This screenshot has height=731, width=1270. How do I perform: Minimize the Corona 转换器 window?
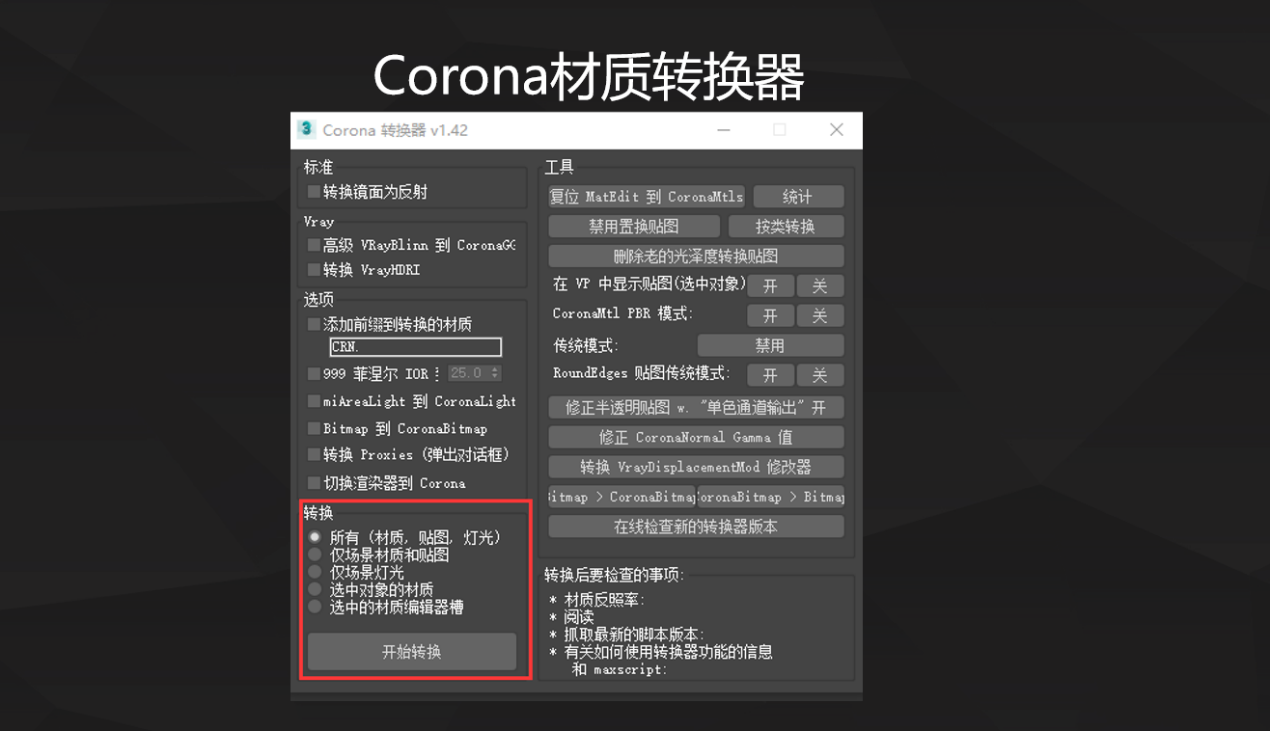click(x=724, y=130)
